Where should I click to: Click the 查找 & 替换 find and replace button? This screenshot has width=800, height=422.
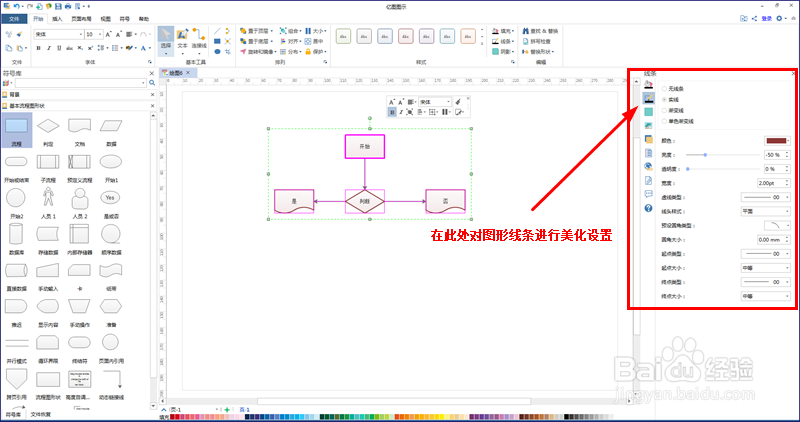[540, 31]
